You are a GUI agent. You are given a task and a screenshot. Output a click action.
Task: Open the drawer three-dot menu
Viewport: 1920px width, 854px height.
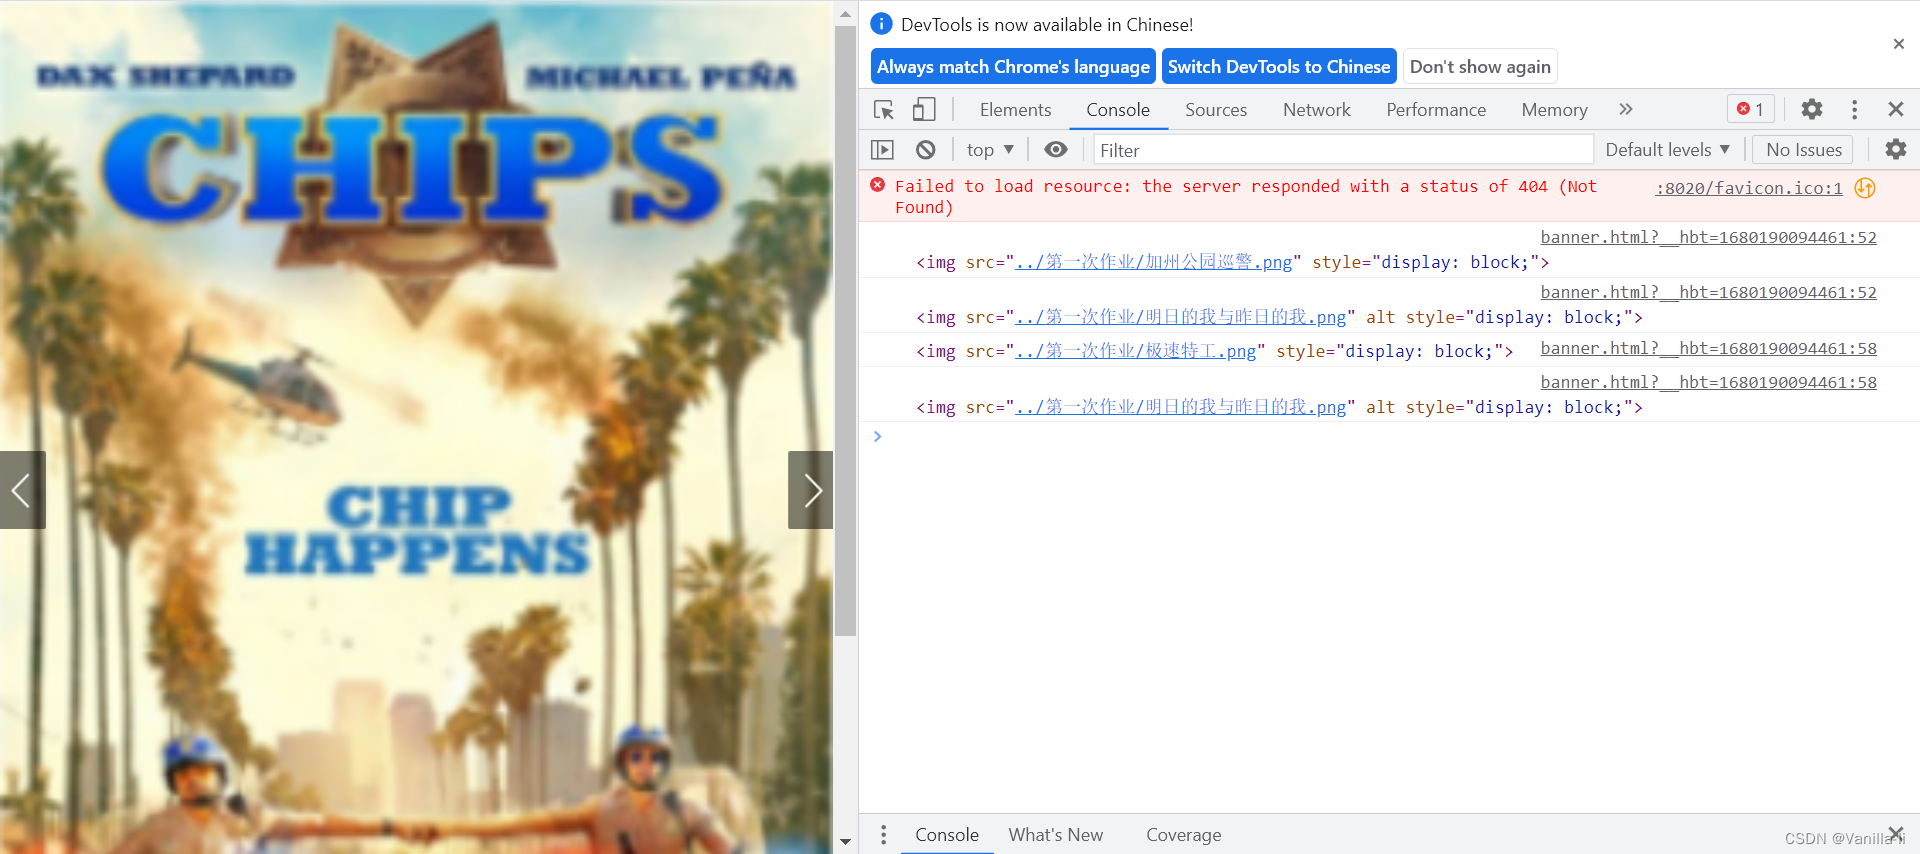tap(883, 835)
